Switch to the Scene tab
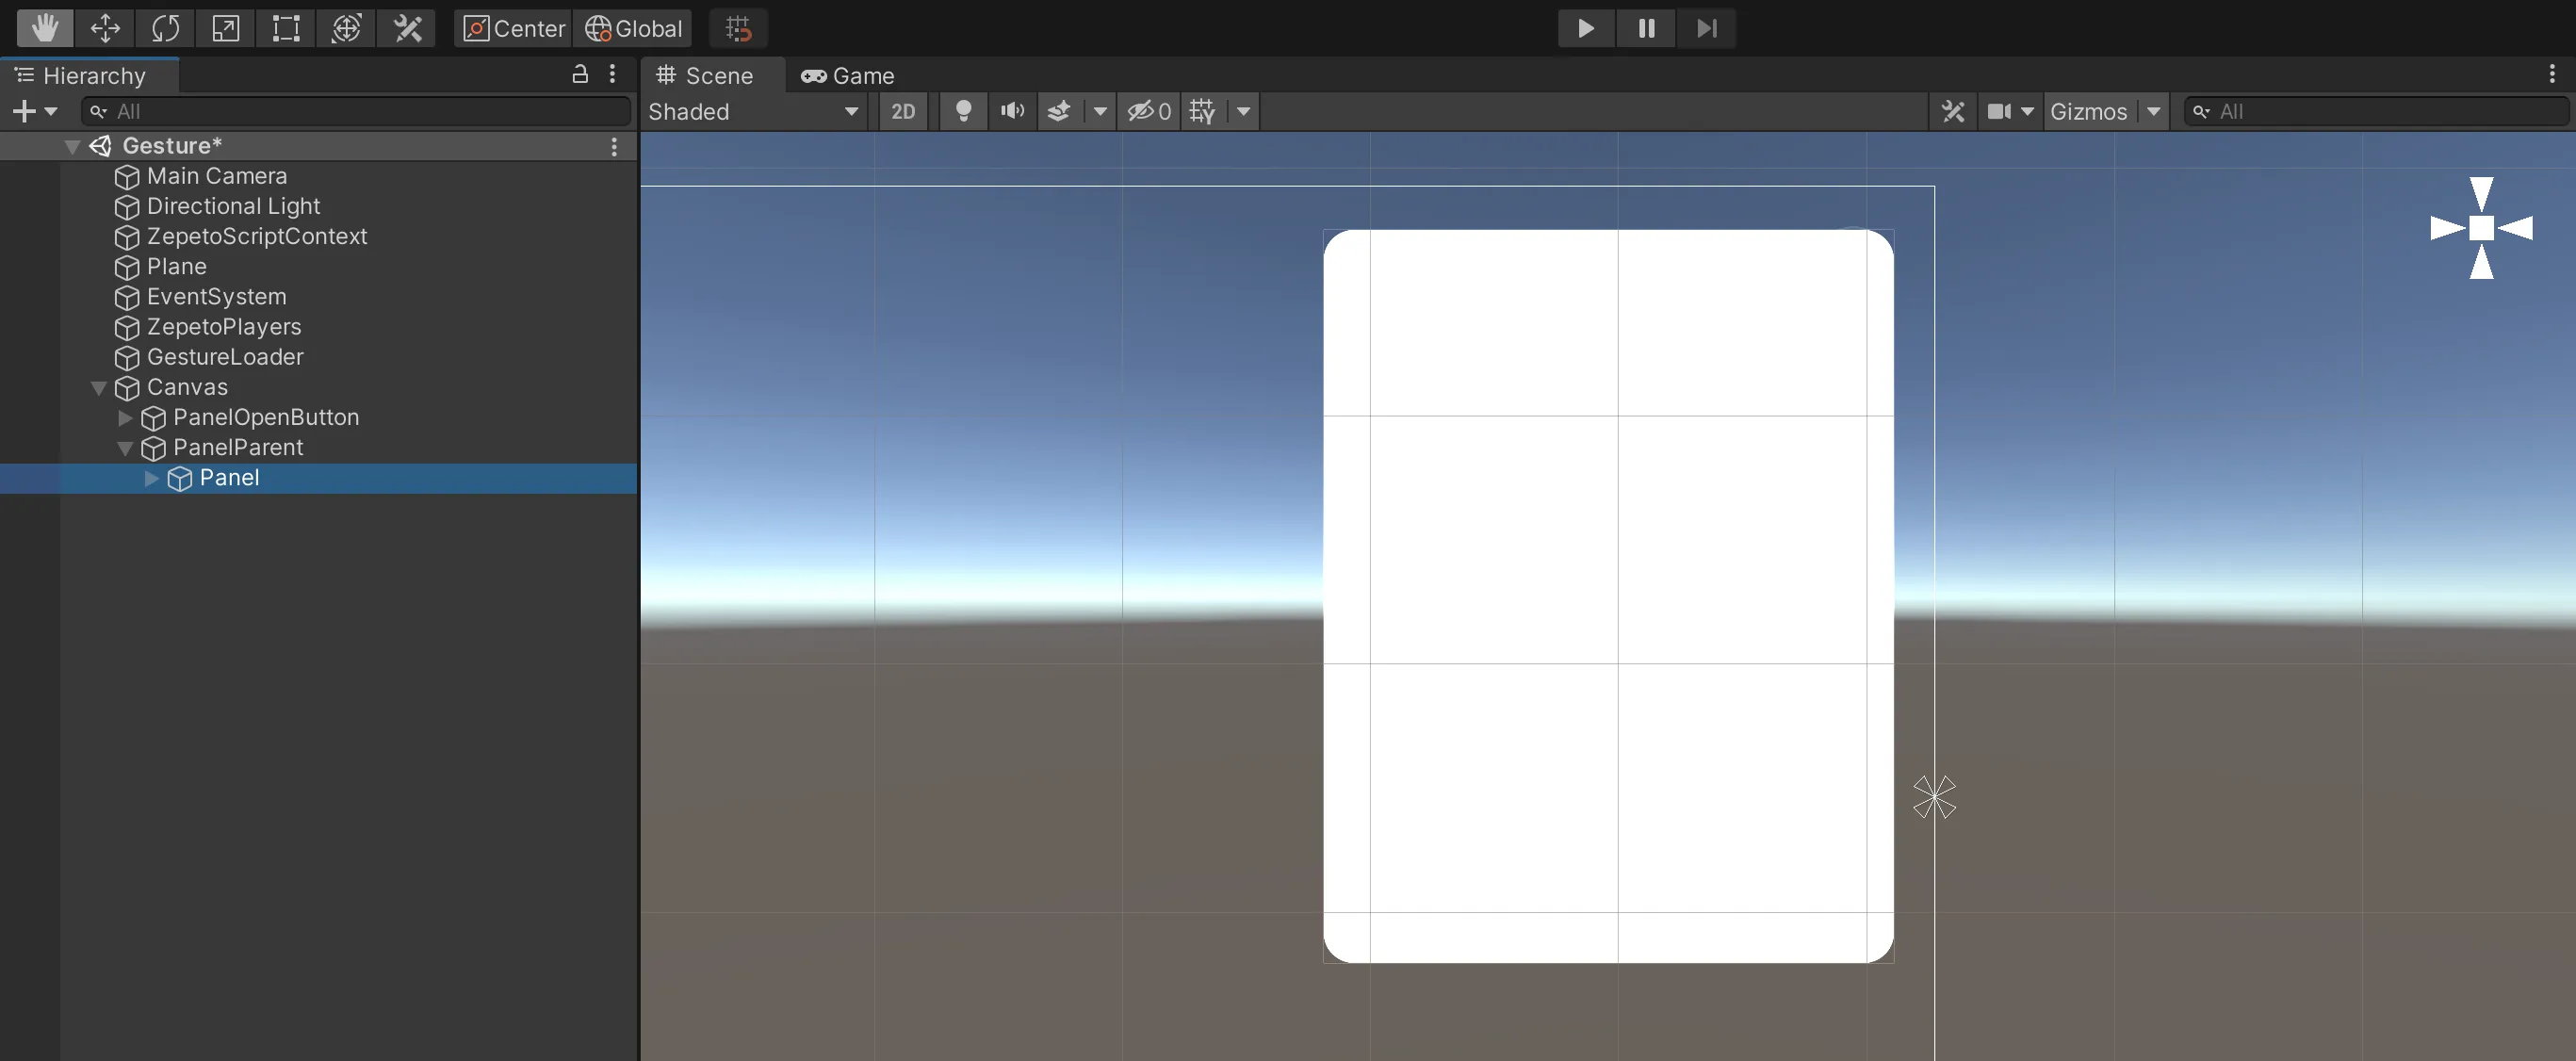This screenshot has width=2576, height=1061. tap(718, 77)
